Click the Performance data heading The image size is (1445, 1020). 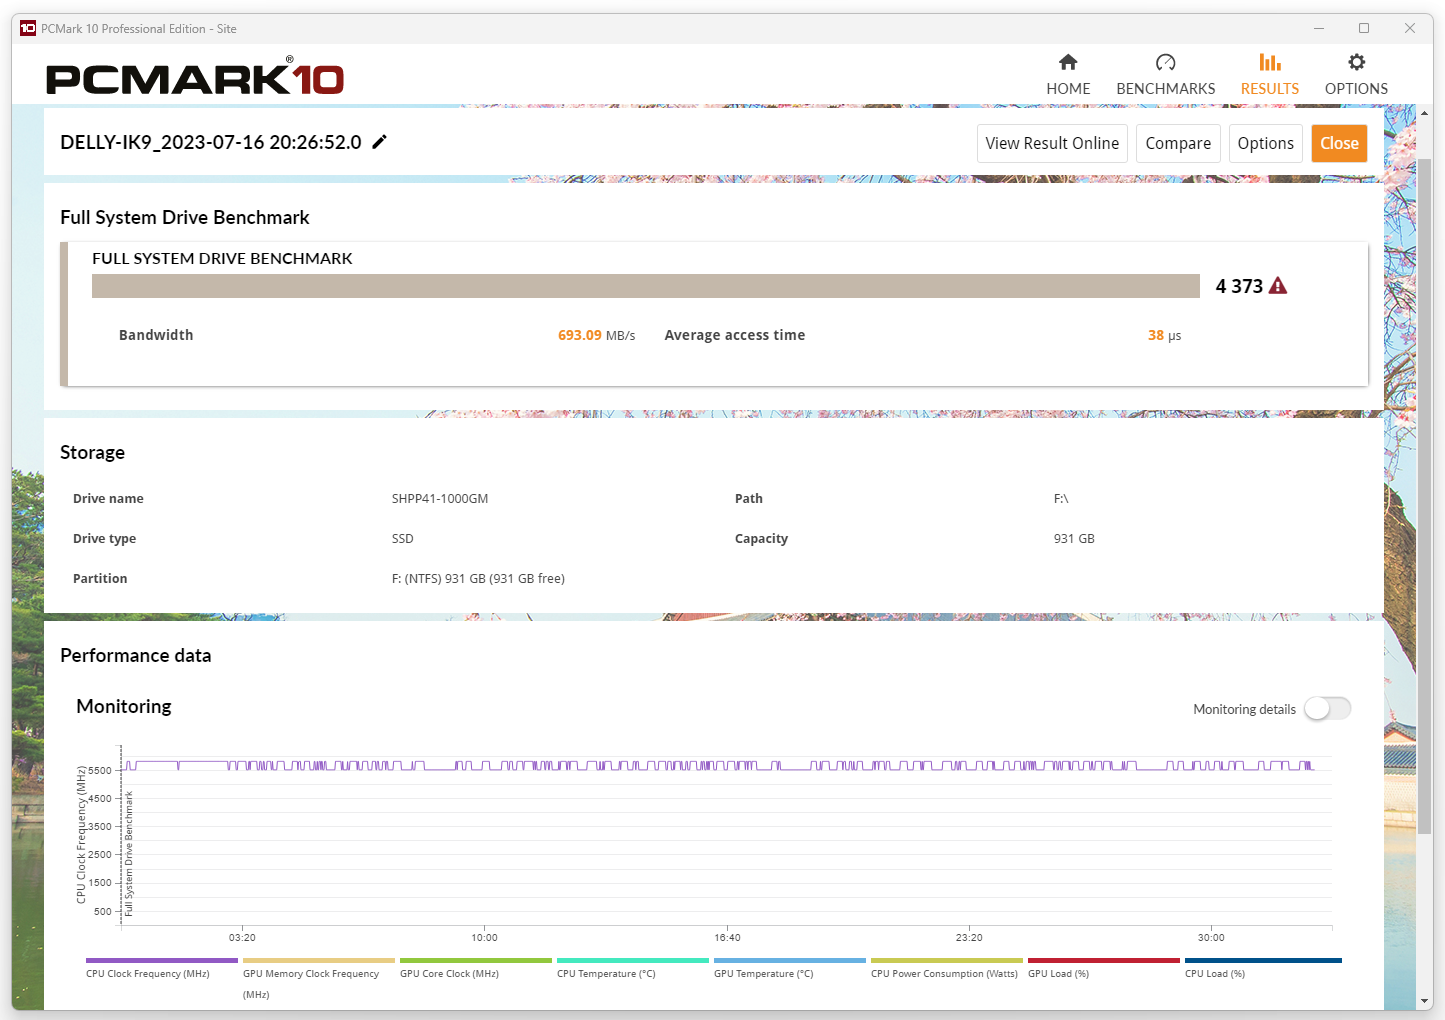tap(136, 655)
